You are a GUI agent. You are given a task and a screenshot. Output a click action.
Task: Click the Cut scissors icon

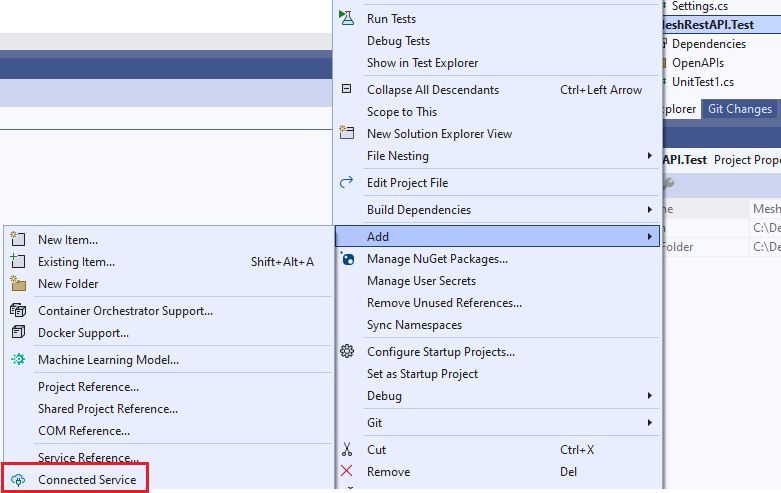coord(347,449)
